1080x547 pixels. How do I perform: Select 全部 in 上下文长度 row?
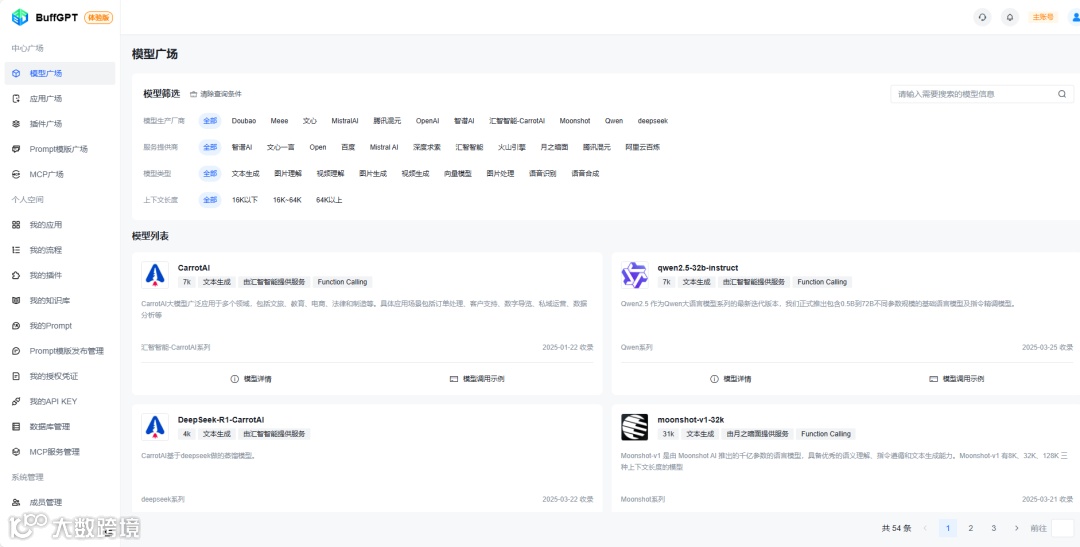(x=210, y=200)
